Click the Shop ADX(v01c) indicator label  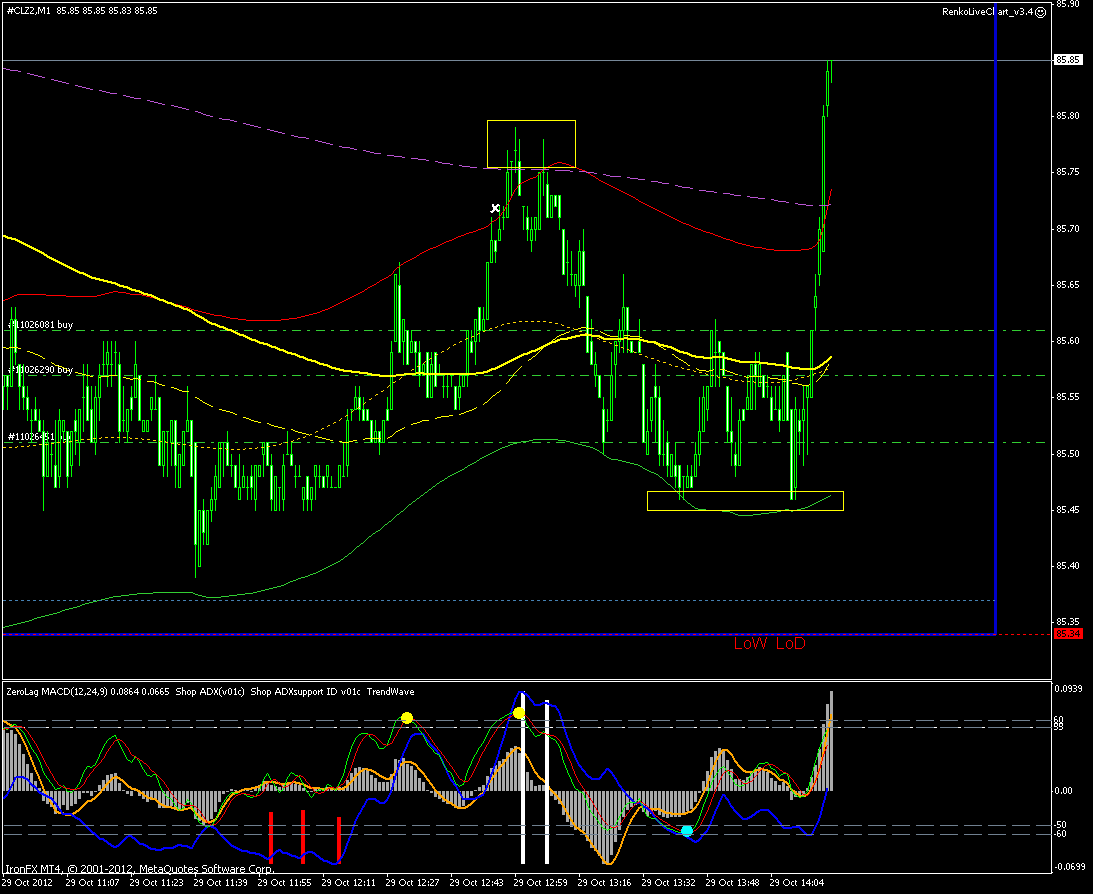tap(210, 692)
